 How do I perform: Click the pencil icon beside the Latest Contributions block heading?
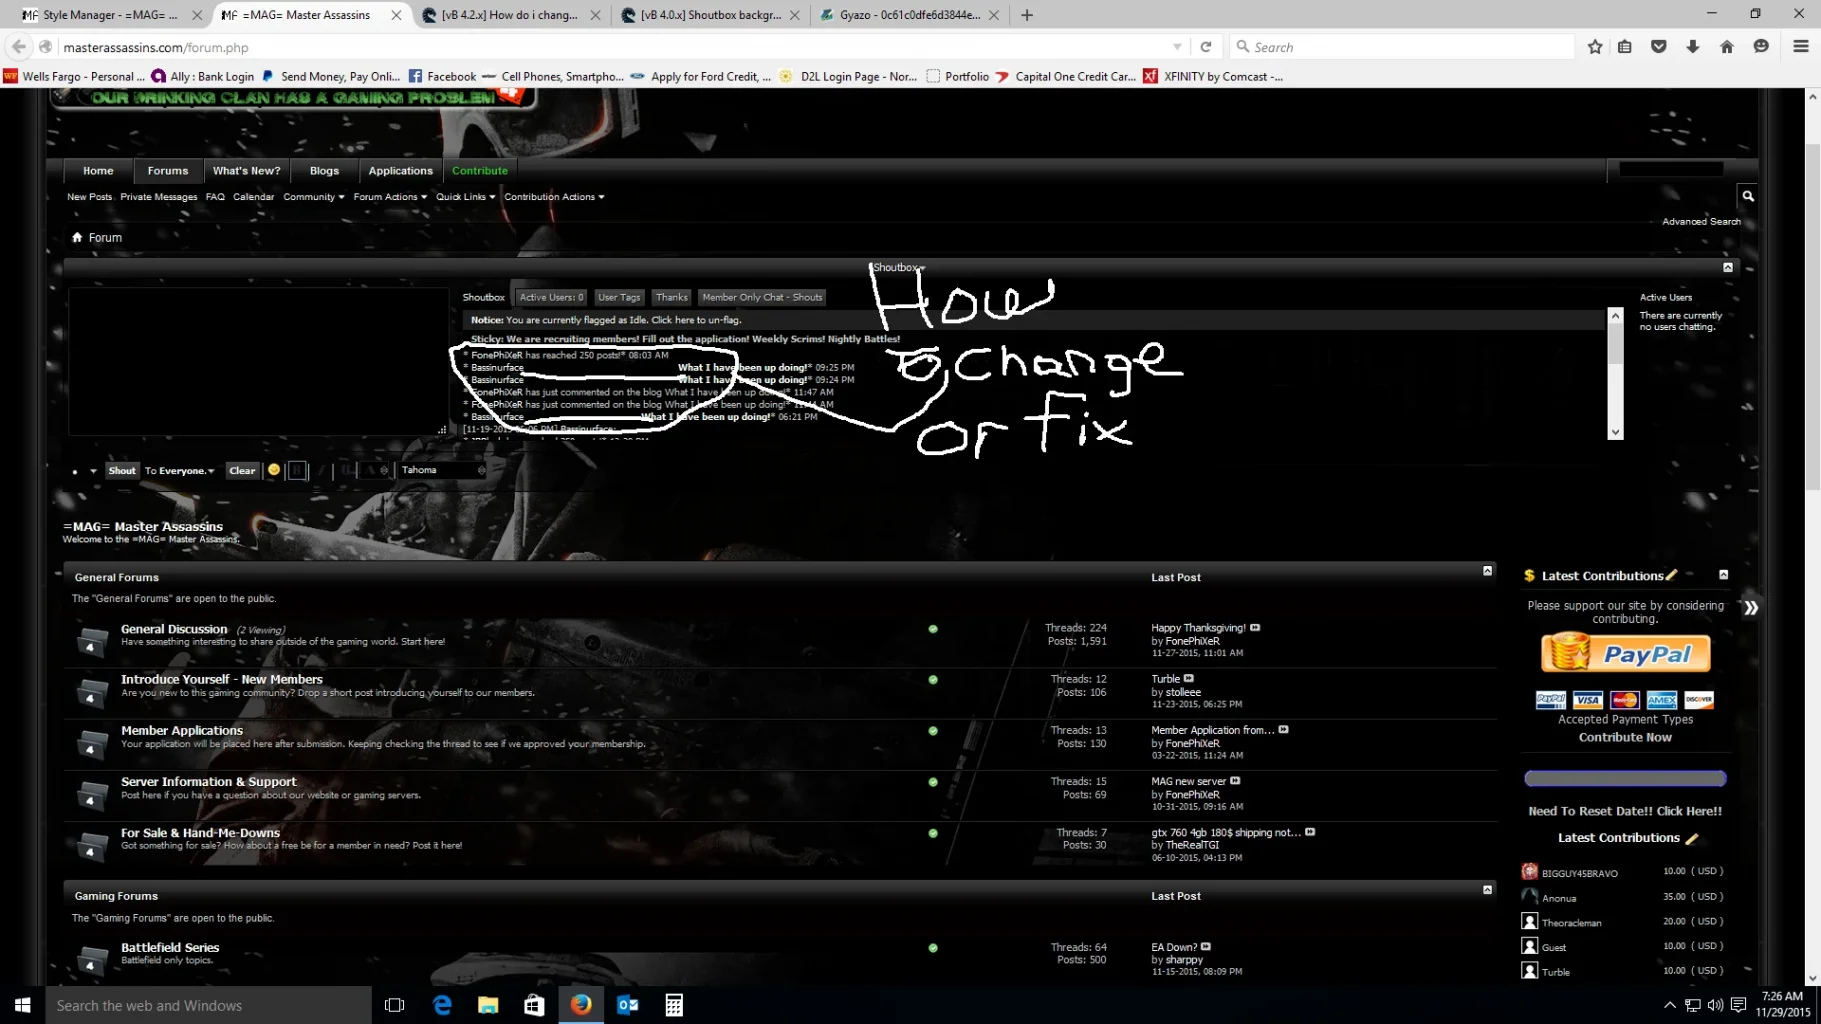(1671, 575)
